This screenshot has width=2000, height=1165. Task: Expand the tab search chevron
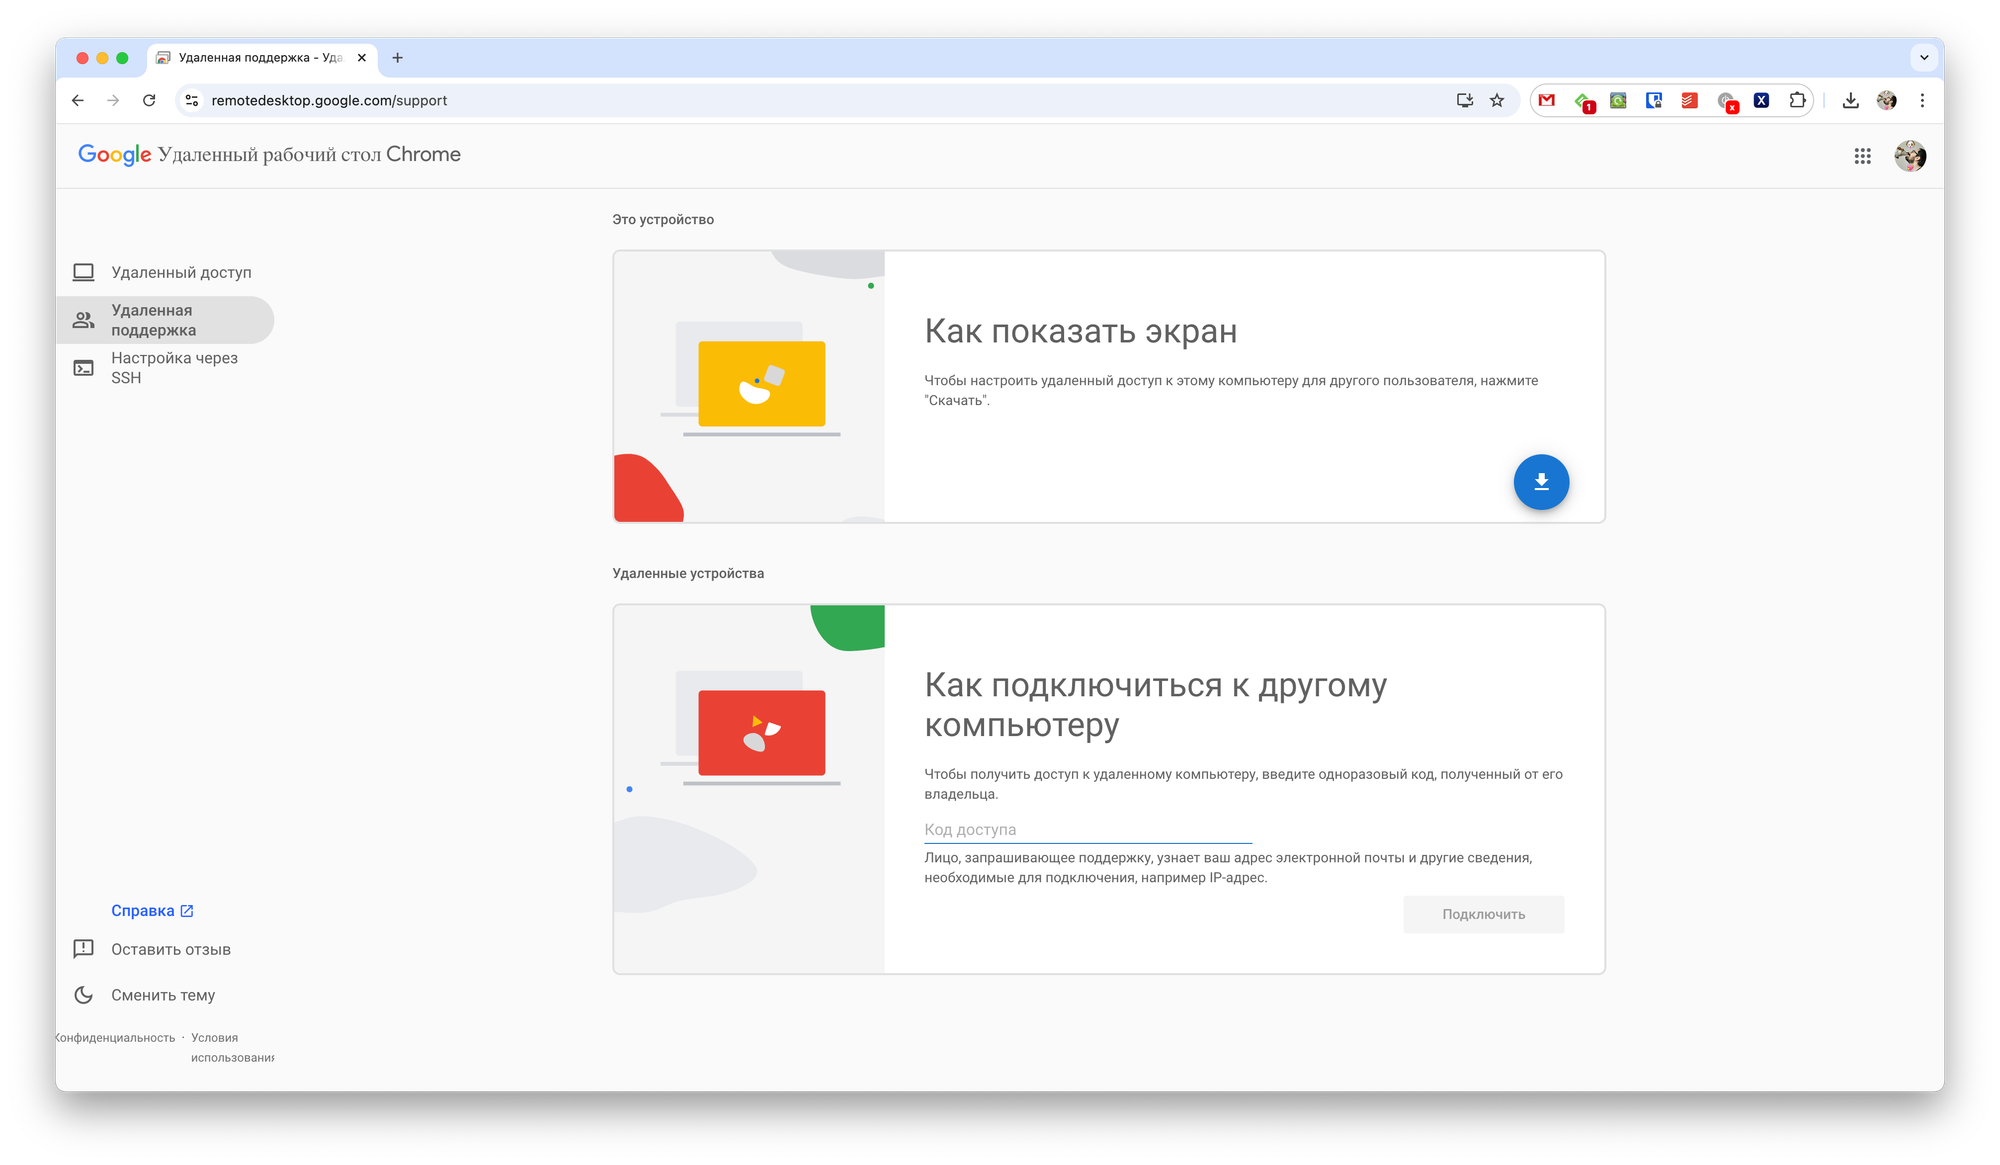(x=1924, y=58)
